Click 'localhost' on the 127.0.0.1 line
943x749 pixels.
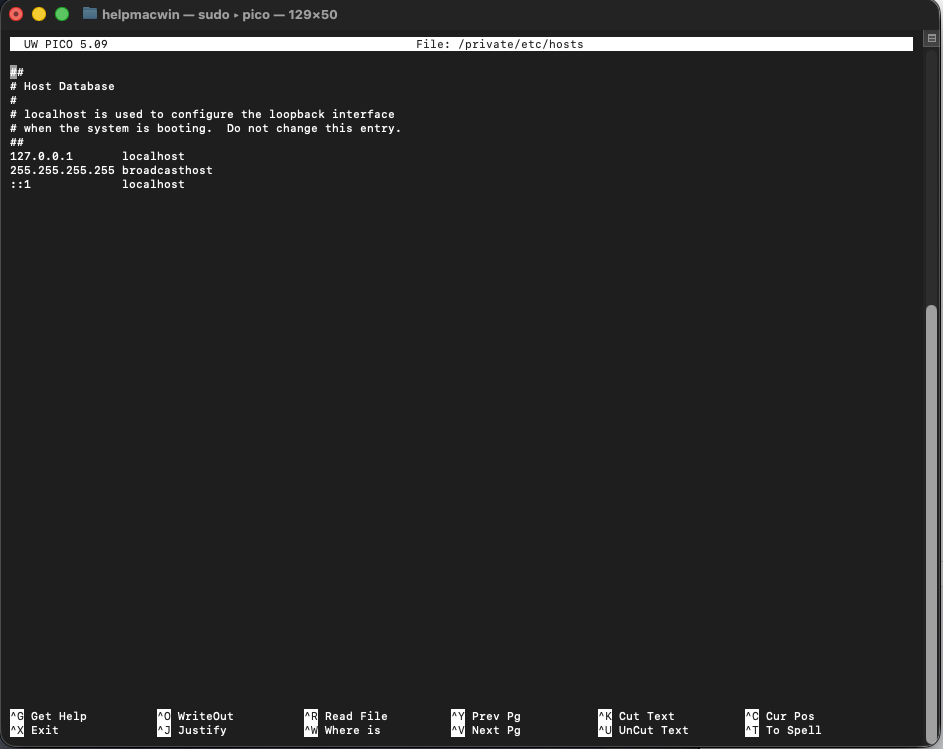(153, 156)
